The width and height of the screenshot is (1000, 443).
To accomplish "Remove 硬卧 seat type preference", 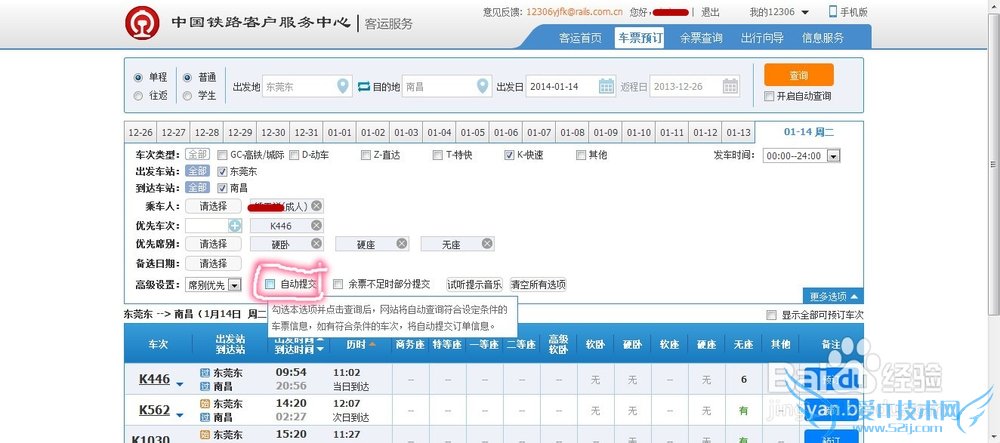I will [316, 244].
